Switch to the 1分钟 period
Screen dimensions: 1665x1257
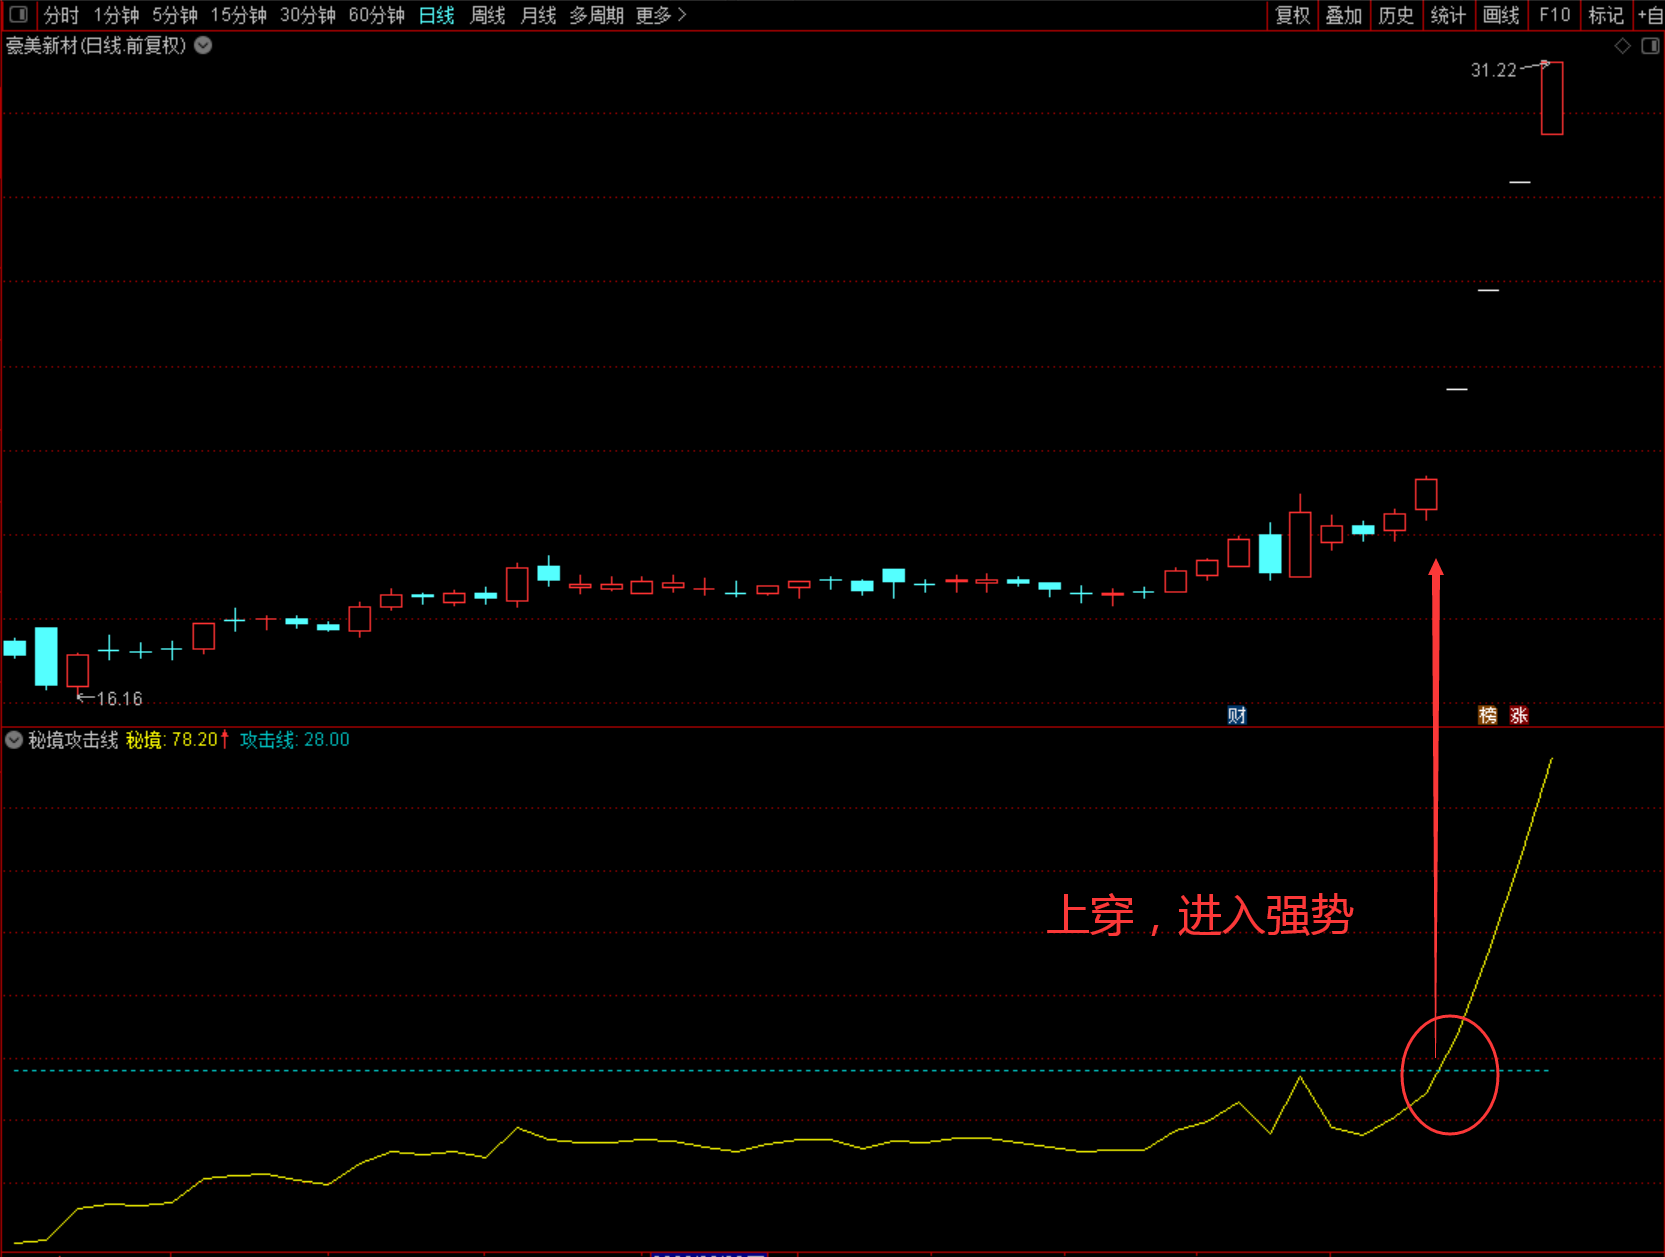116,15
